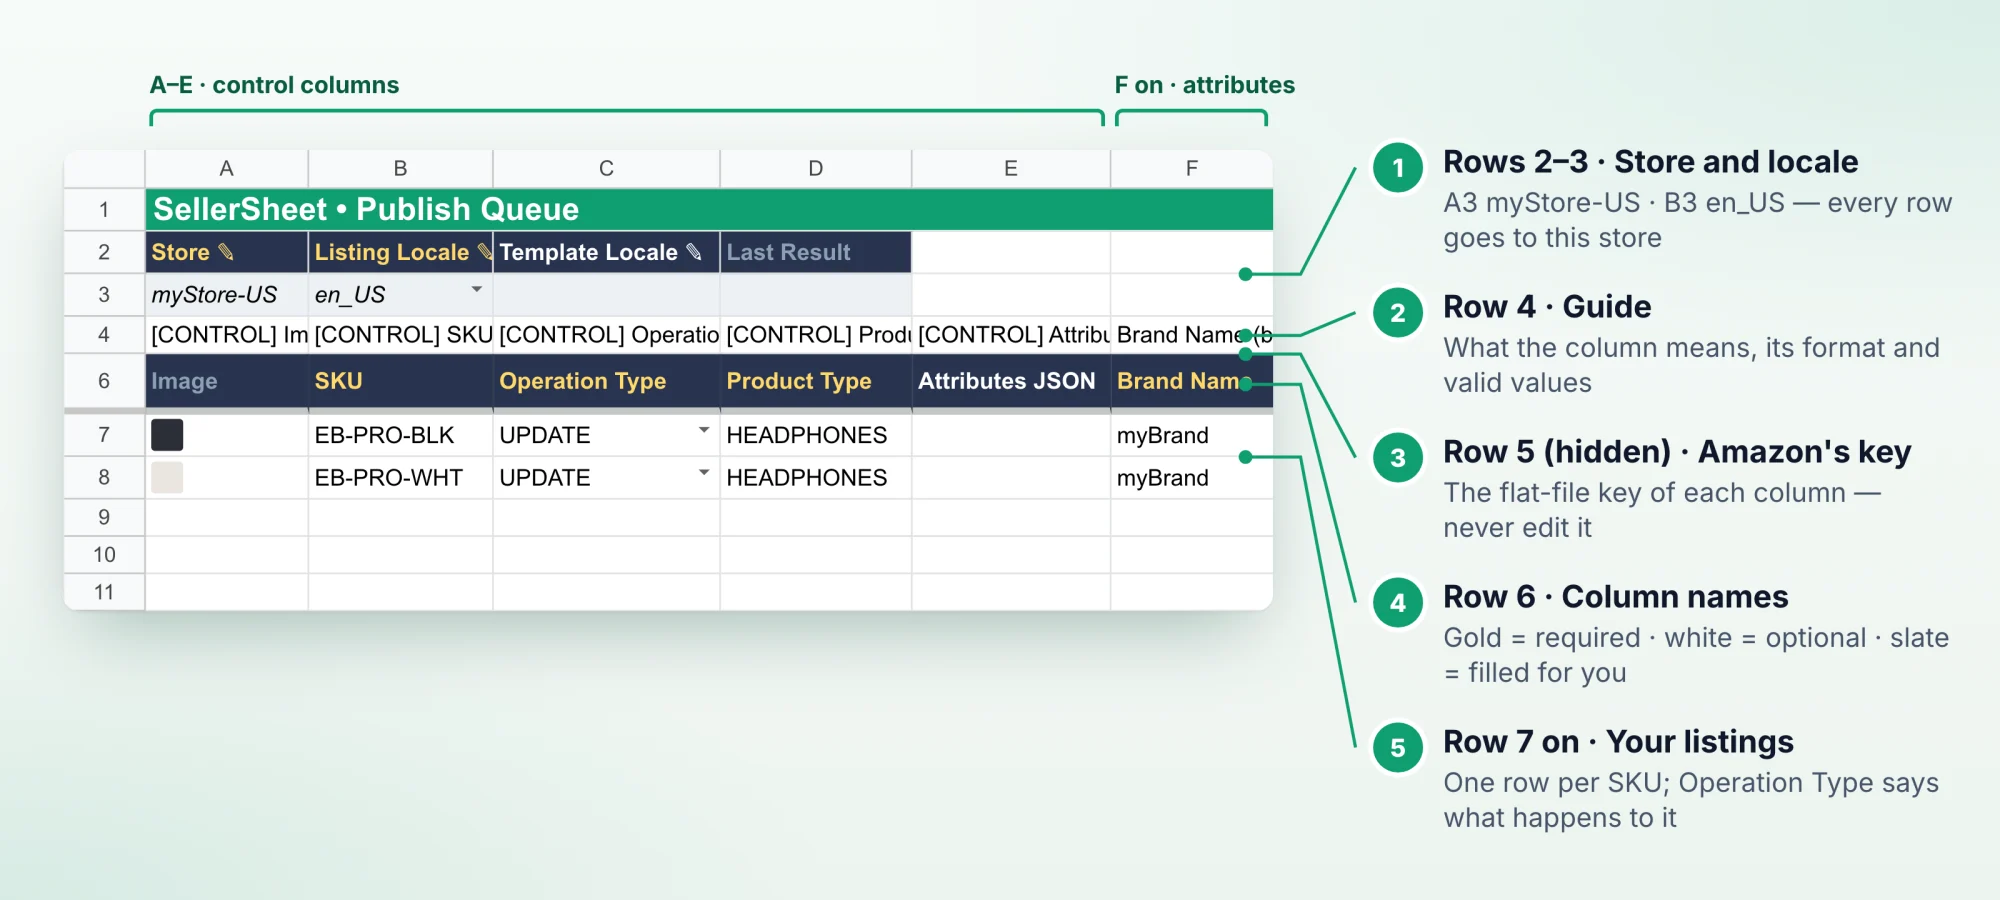
Task: Open Operation Type dropdown for EB-PRO-WHT
Action: pyautogui.click(x=704, y=472)
